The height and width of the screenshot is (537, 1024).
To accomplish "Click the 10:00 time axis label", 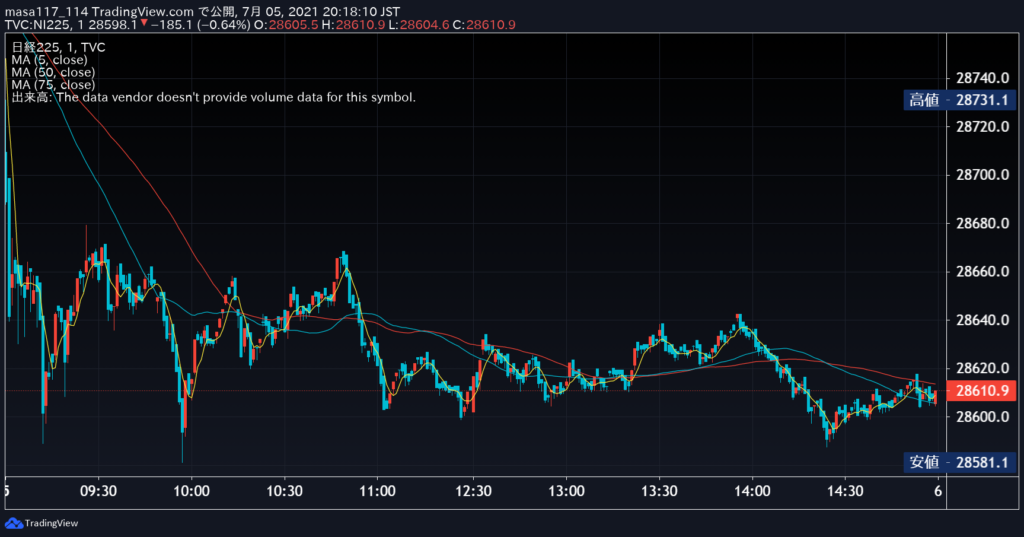I will [191, 491].
